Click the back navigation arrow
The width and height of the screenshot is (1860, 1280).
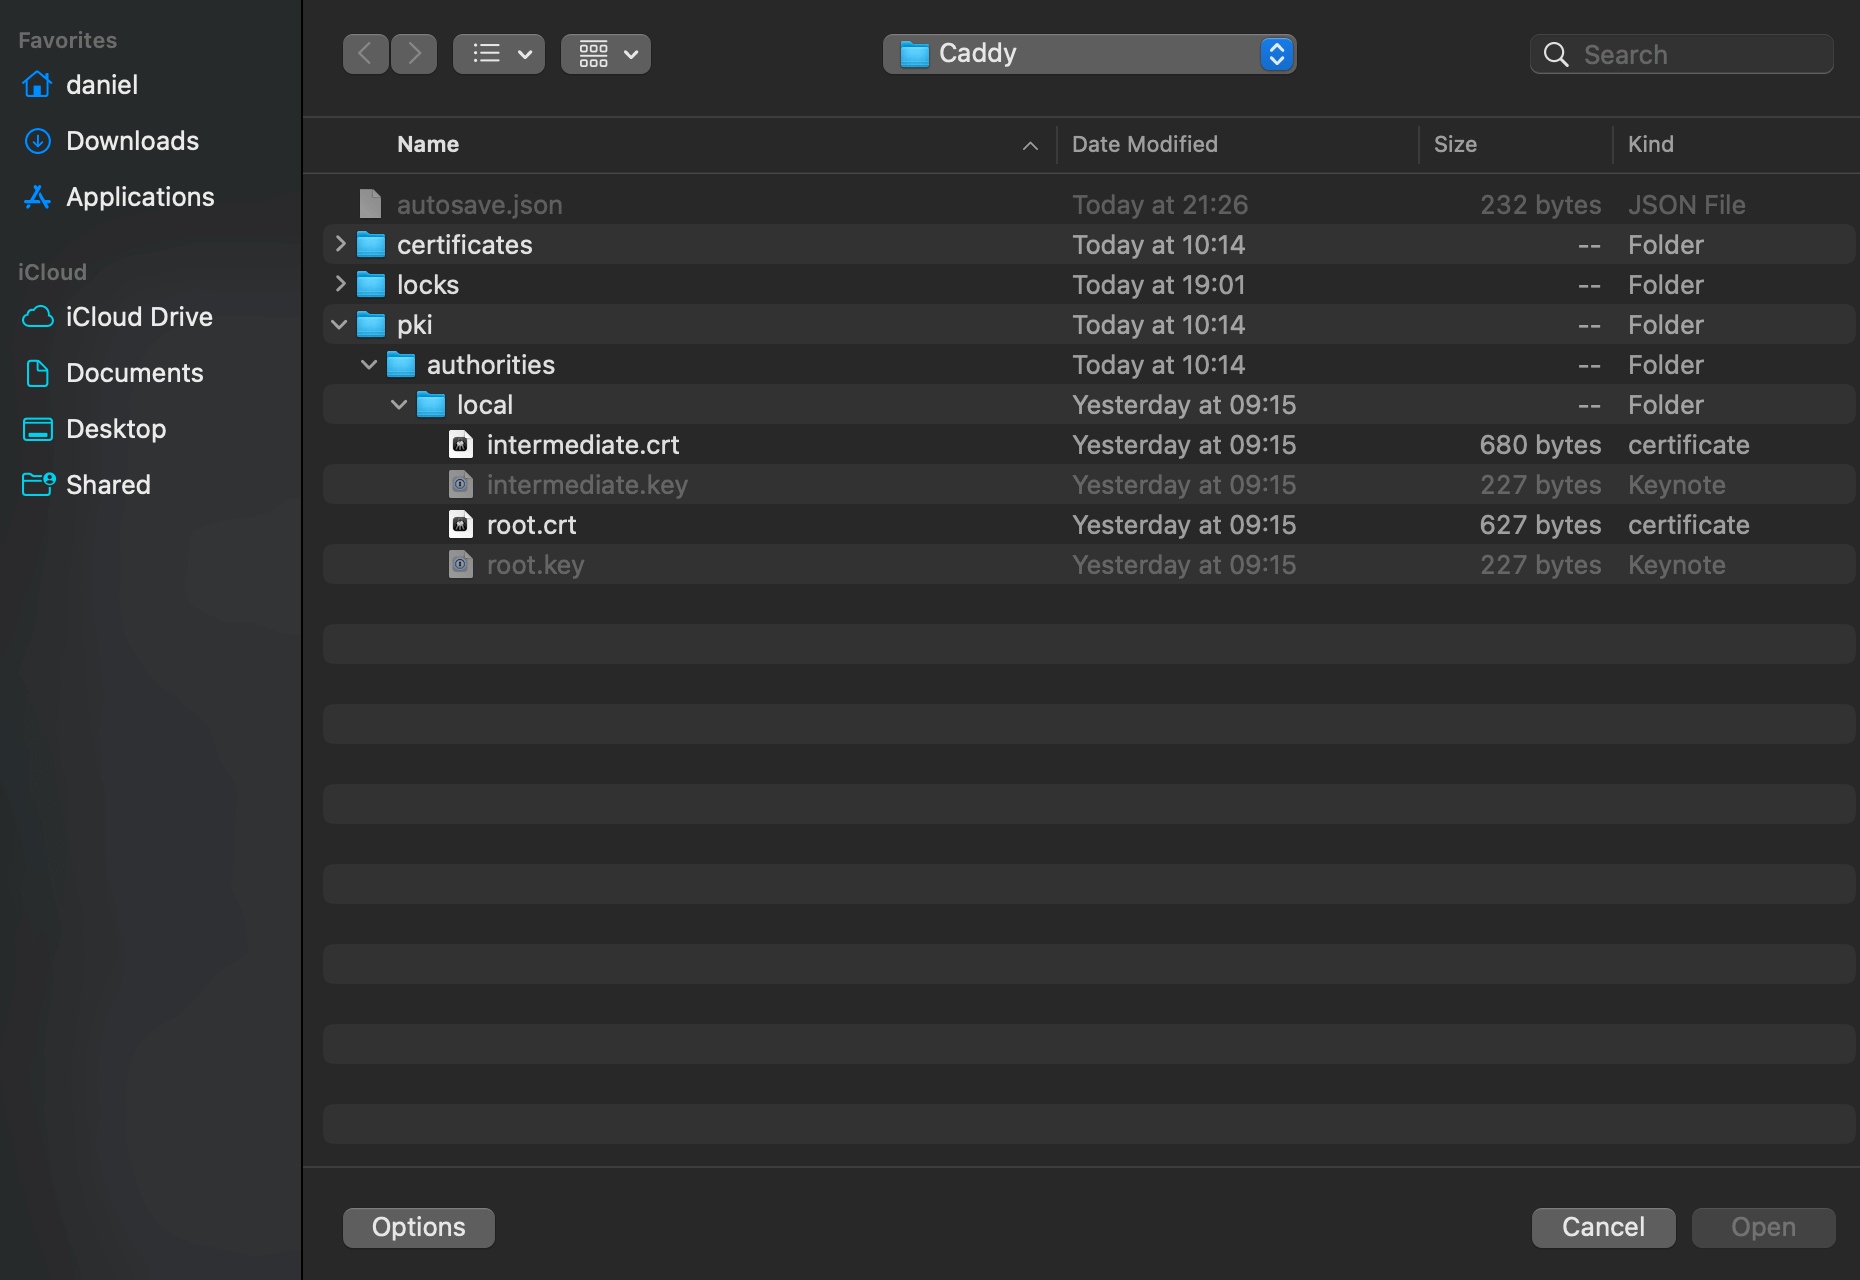(x=365, y=54)
